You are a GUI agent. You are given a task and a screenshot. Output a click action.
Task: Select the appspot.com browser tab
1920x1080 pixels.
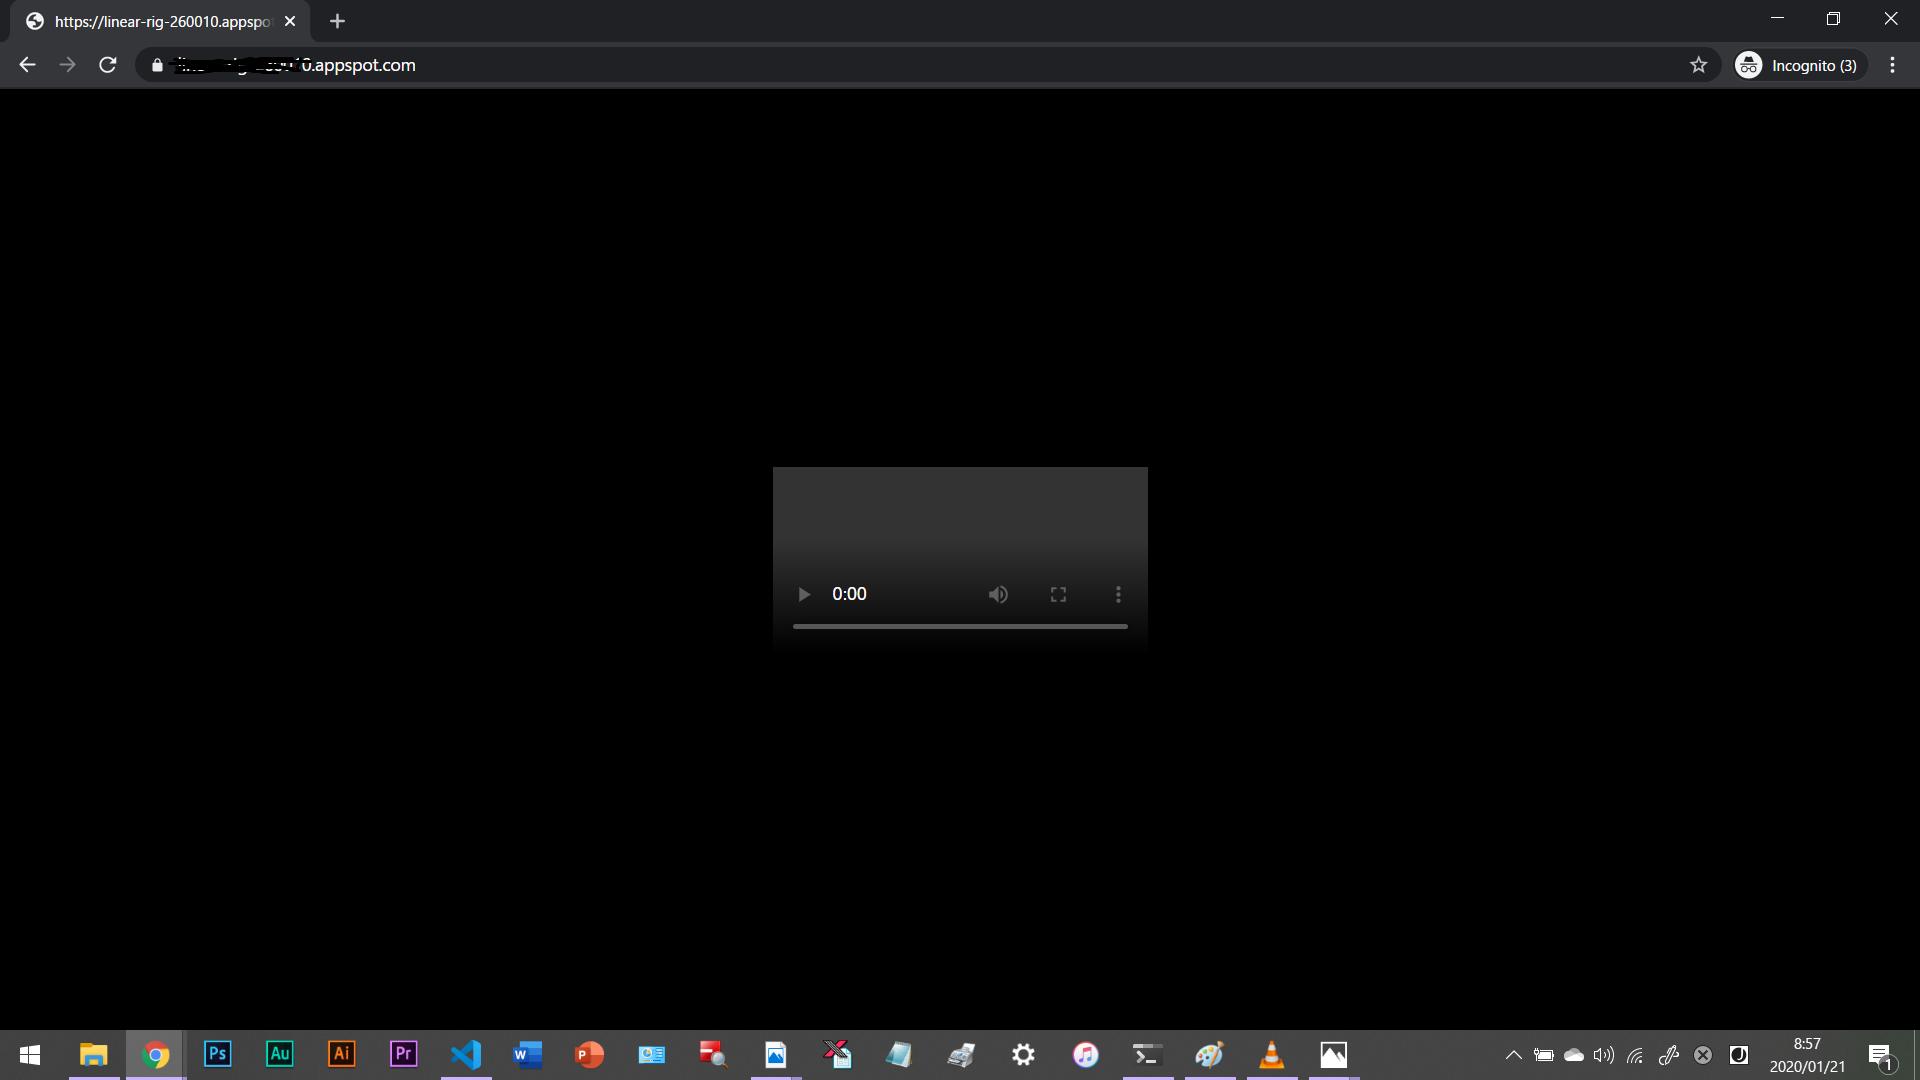pos(160,21)
